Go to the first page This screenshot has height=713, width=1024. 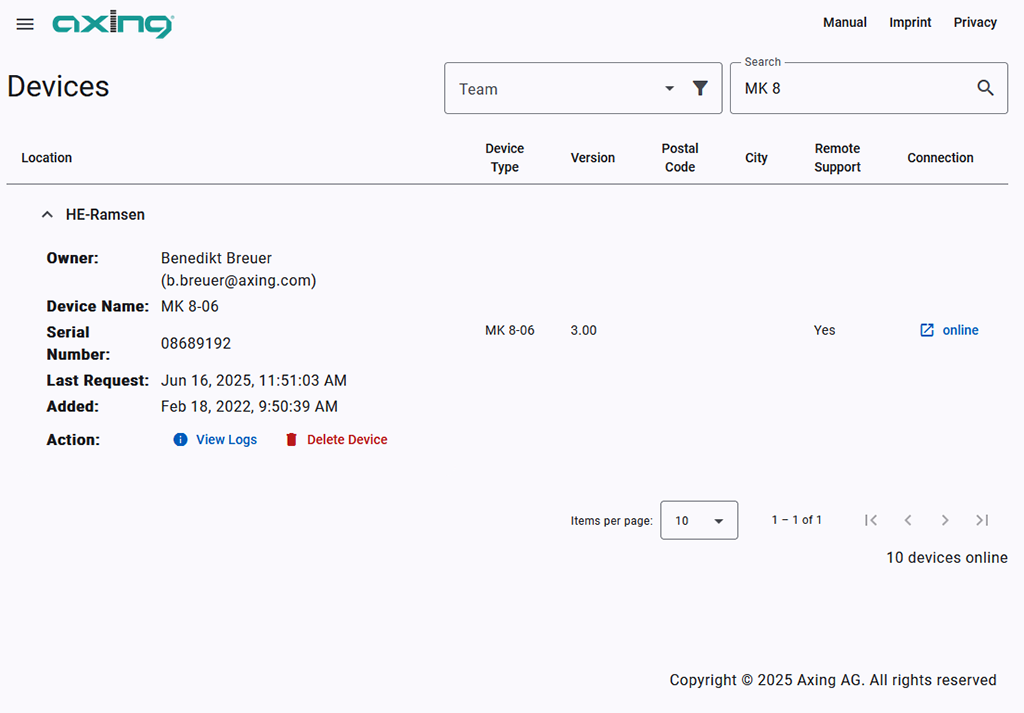(x=871, y=520)
